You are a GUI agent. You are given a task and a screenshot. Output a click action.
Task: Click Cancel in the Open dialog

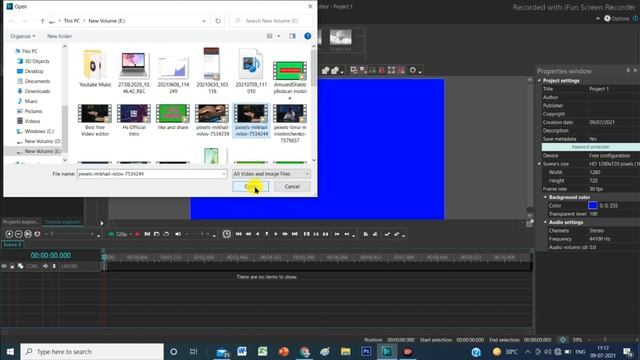coord(292,187)
